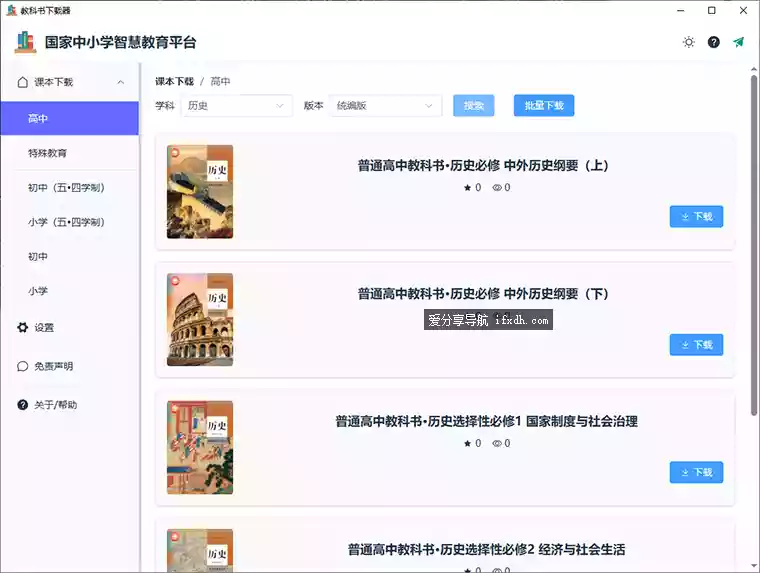This screenshot has width=760, height=573.
Task: Click the 免责声明 speech bubble icon
Action: pos(23,366)
